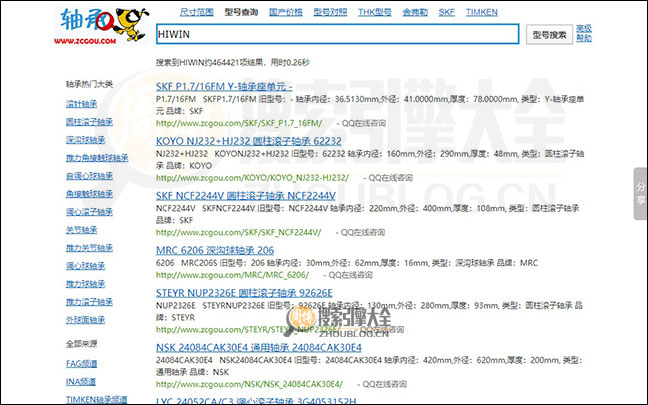Focus the search box containing HIWIN
Screen dimensions: 648x405
338,34
